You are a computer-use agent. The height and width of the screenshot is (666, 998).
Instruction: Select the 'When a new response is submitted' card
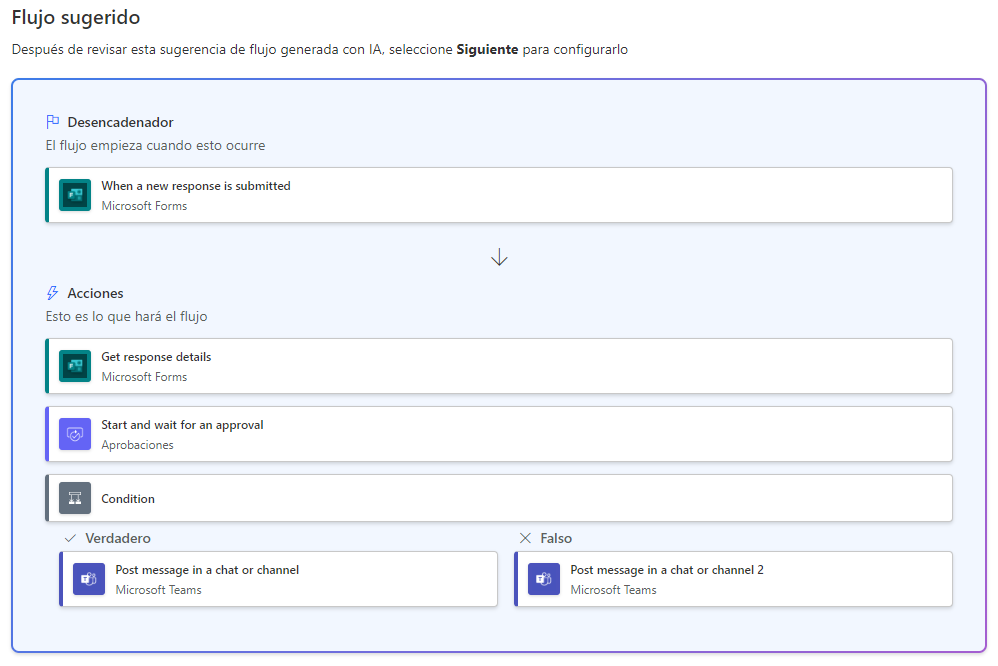coord(499,195)
